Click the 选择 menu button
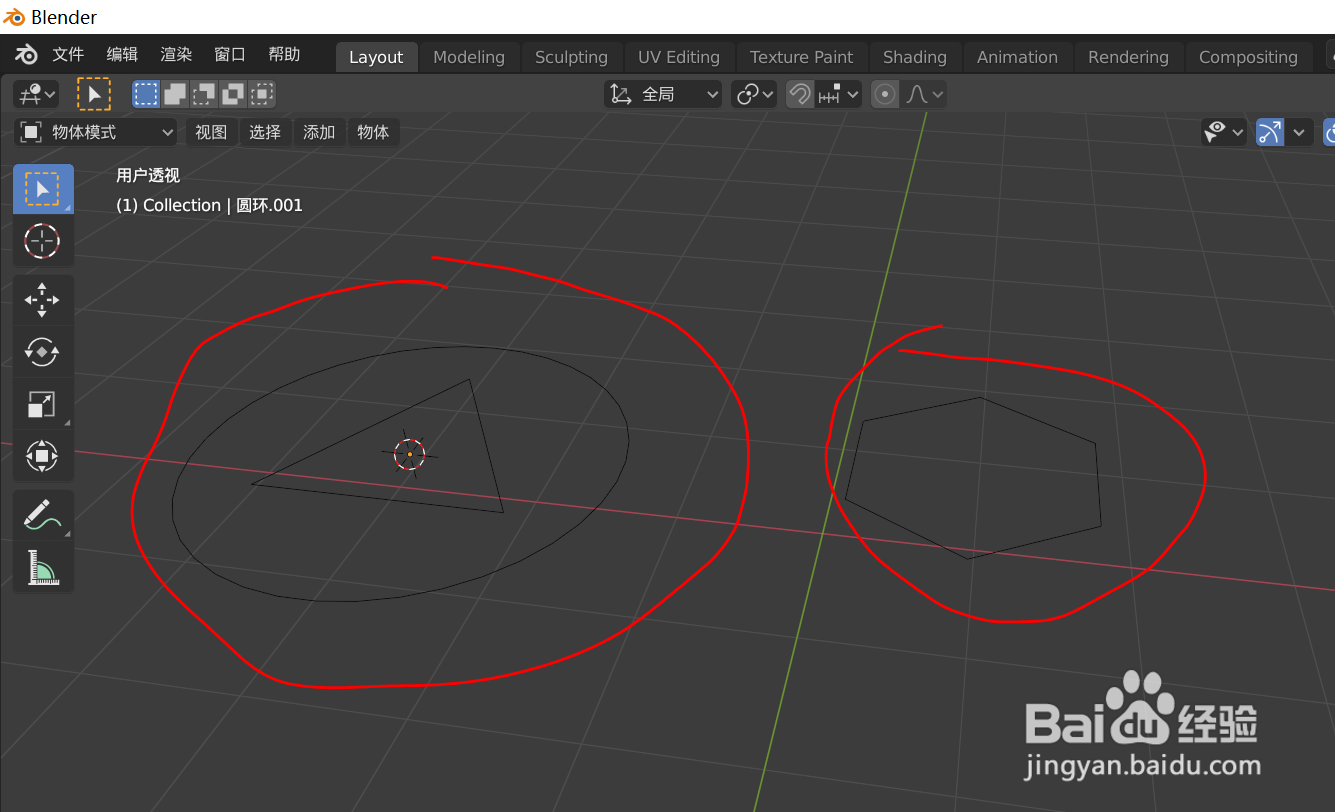This screenshot has height=812, width=1335. pyautogui.click(x=265, y=131)
